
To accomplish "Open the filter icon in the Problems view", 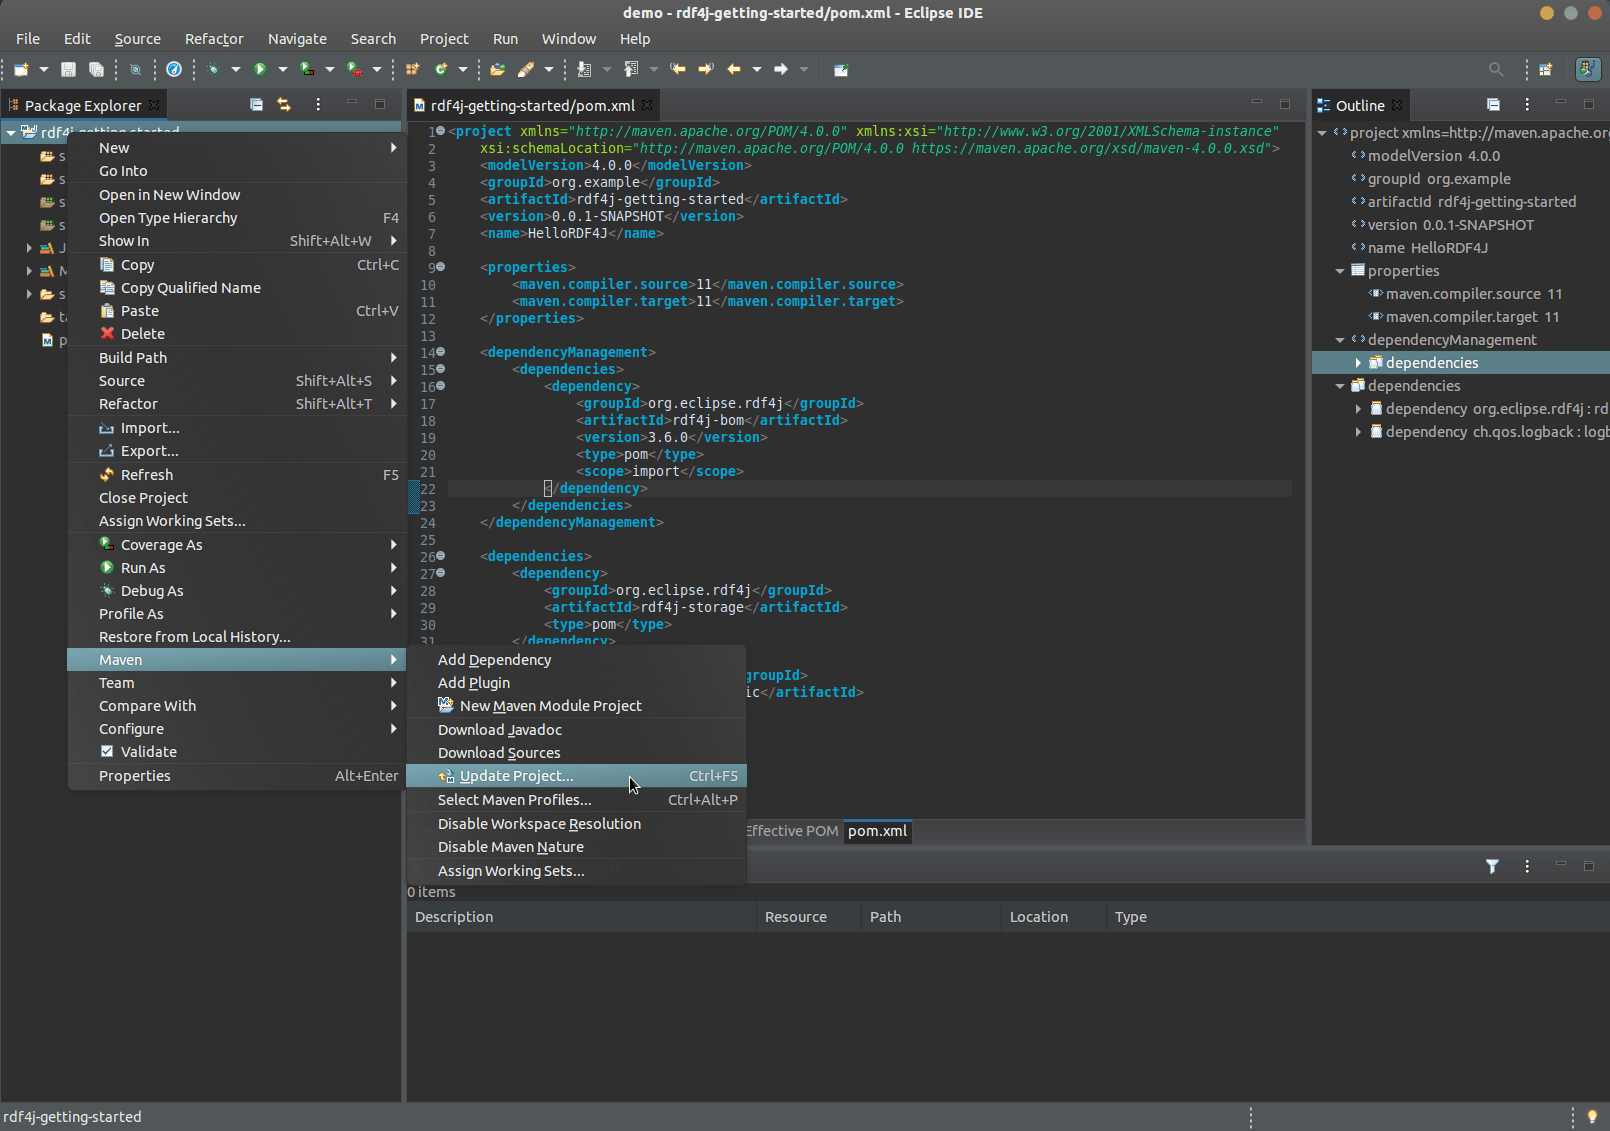I will (x=1493, y=866).
